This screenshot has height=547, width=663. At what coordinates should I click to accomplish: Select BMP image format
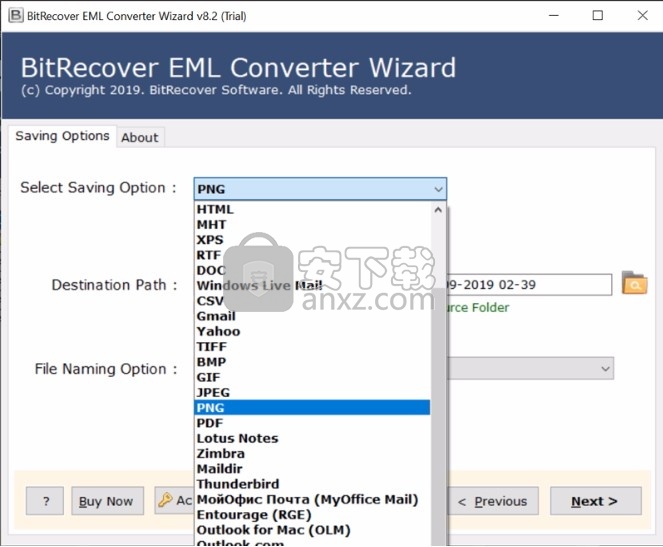pyautogui.click(x=312, y=362)
